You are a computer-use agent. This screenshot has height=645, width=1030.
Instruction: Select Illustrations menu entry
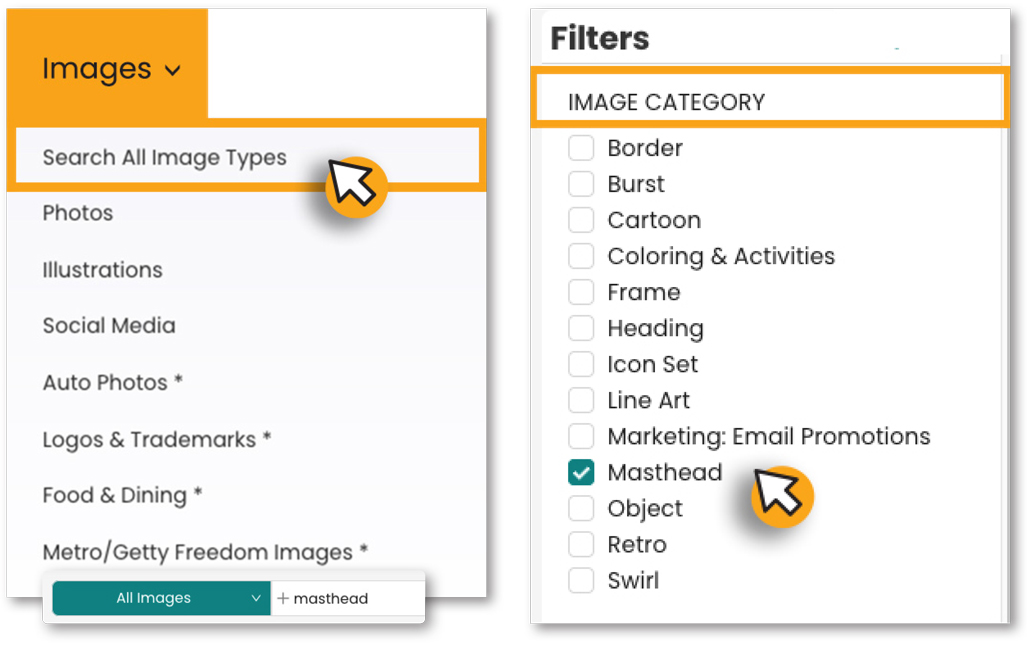102,270
